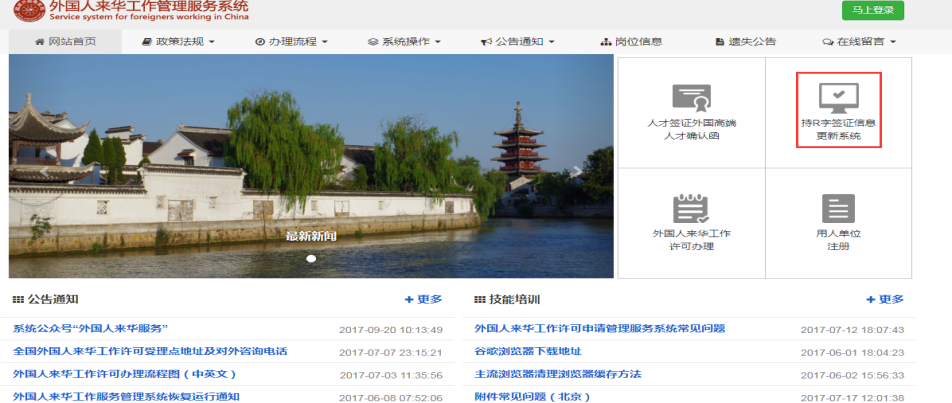Open the 公告通知 menu
Viewport: 952px width, 403px height.
(x=518, y=42)
